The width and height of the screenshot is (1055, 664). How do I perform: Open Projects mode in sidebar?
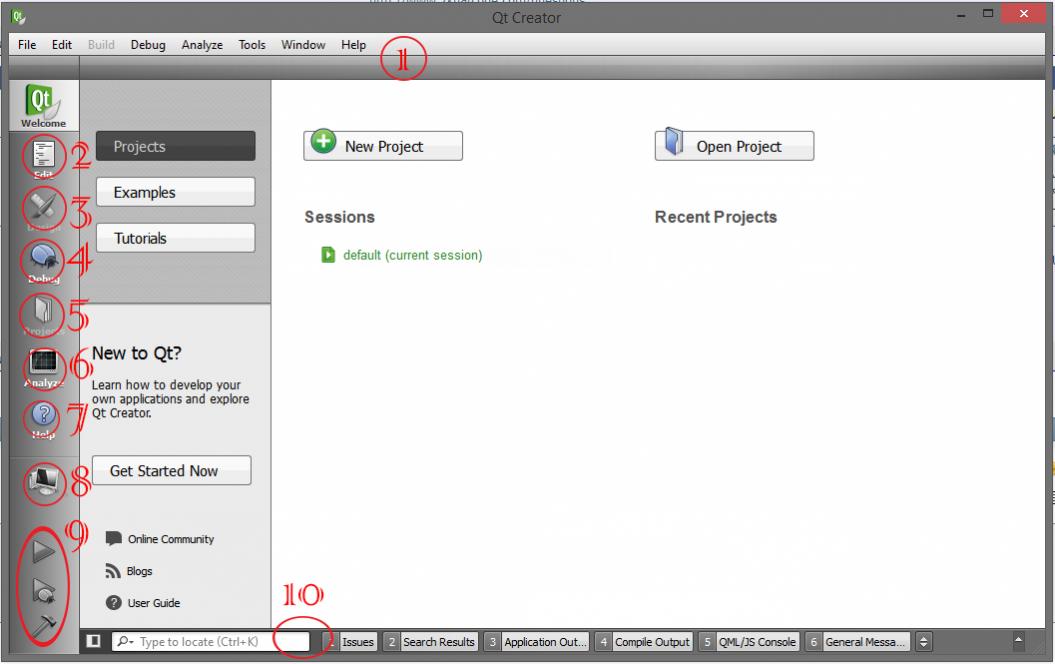click(44, 313)
